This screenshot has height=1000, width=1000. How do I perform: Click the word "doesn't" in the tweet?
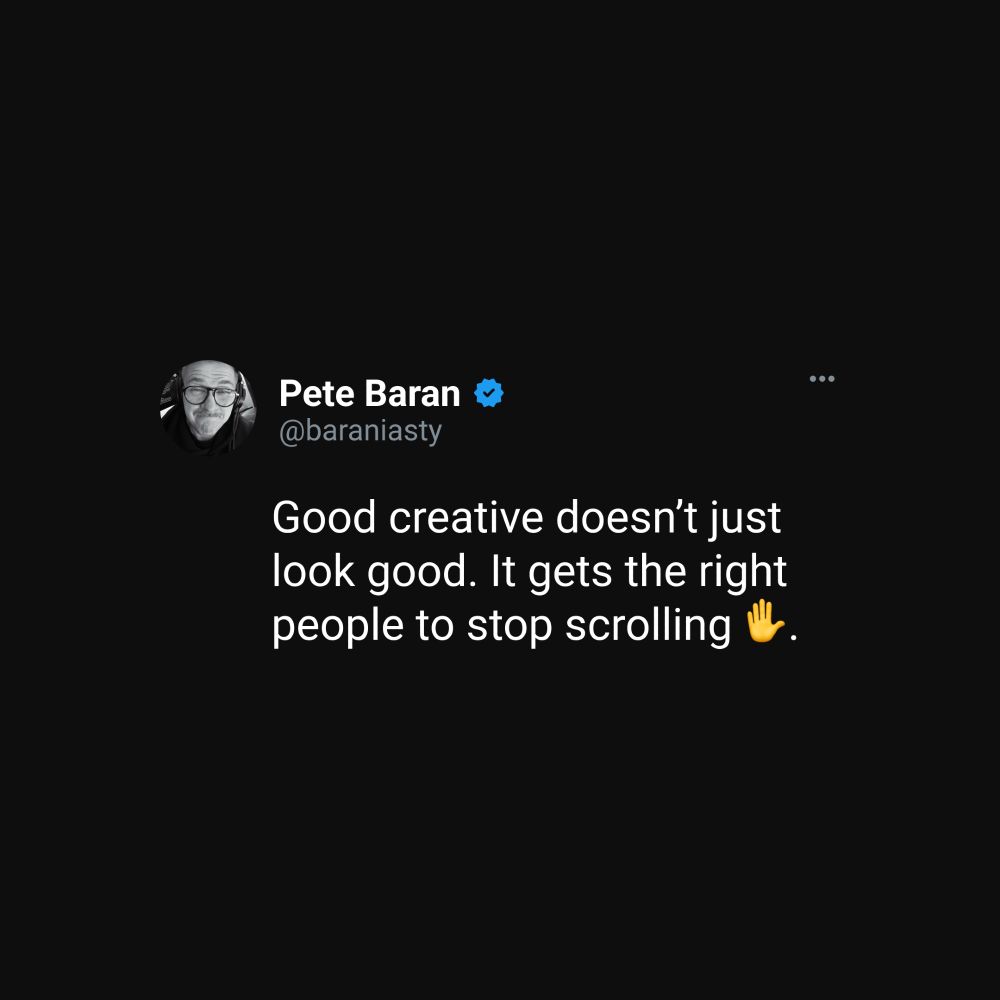626,517
